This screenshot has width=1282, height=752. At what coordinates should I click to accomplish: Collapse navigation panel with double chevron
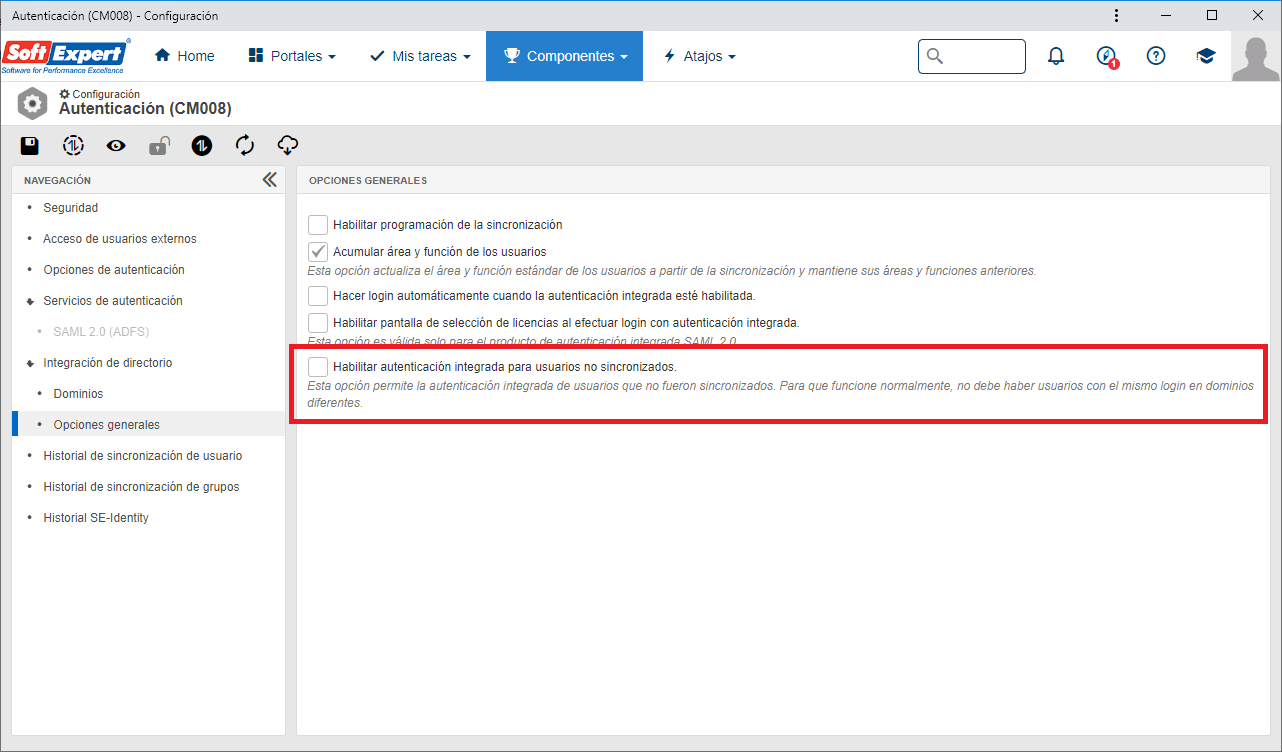tap(269, 180)
